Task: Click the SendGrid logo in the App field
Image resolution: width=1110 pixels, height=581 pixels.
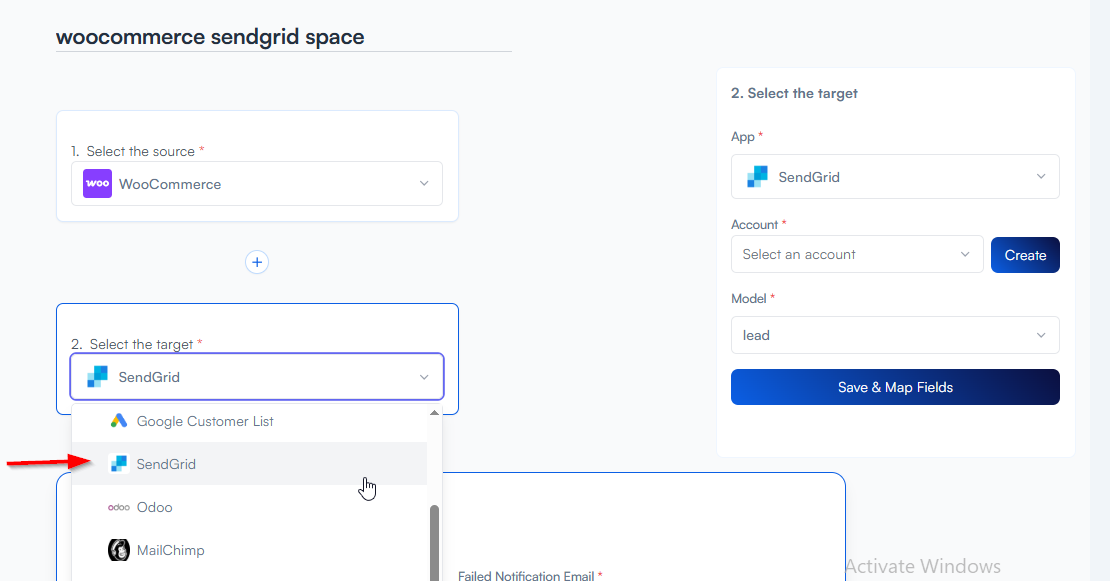Action: pos(757,177)
